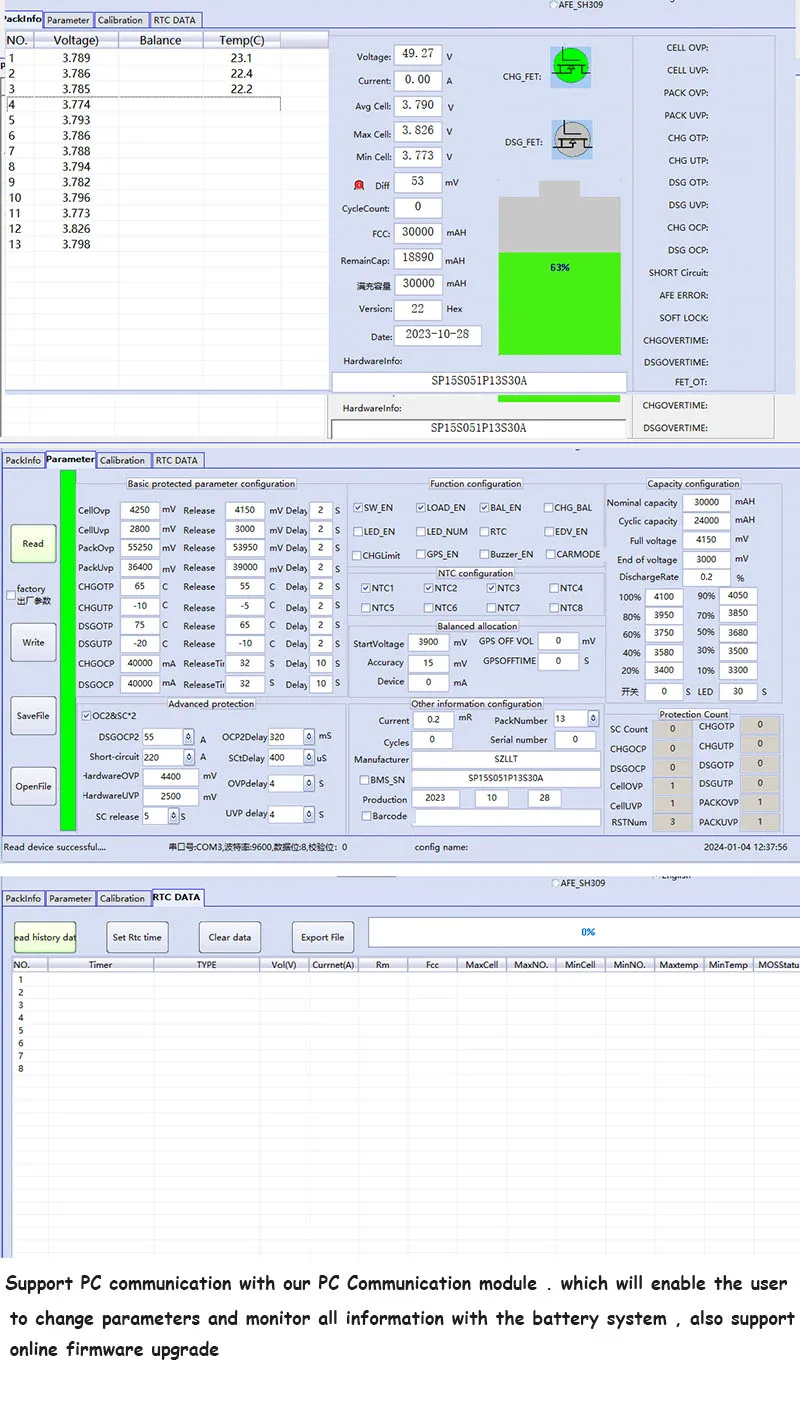Image resolution: width=800 pixels, height=1411 pixels.
Task: Toggle the OC2&SC*2 advanced protection checkbox
Action: click(x=86, y=716)
